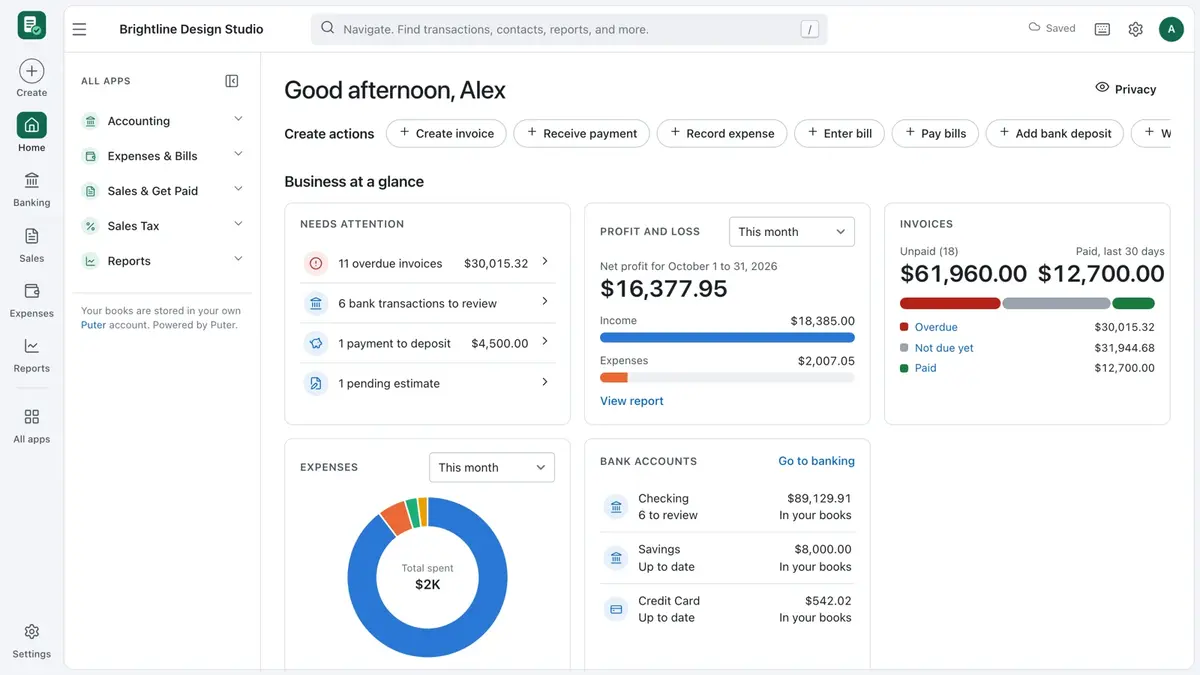Click the search magnifier icon
The width and height of the screenshot is (1200, 675).
coord(327,29)
